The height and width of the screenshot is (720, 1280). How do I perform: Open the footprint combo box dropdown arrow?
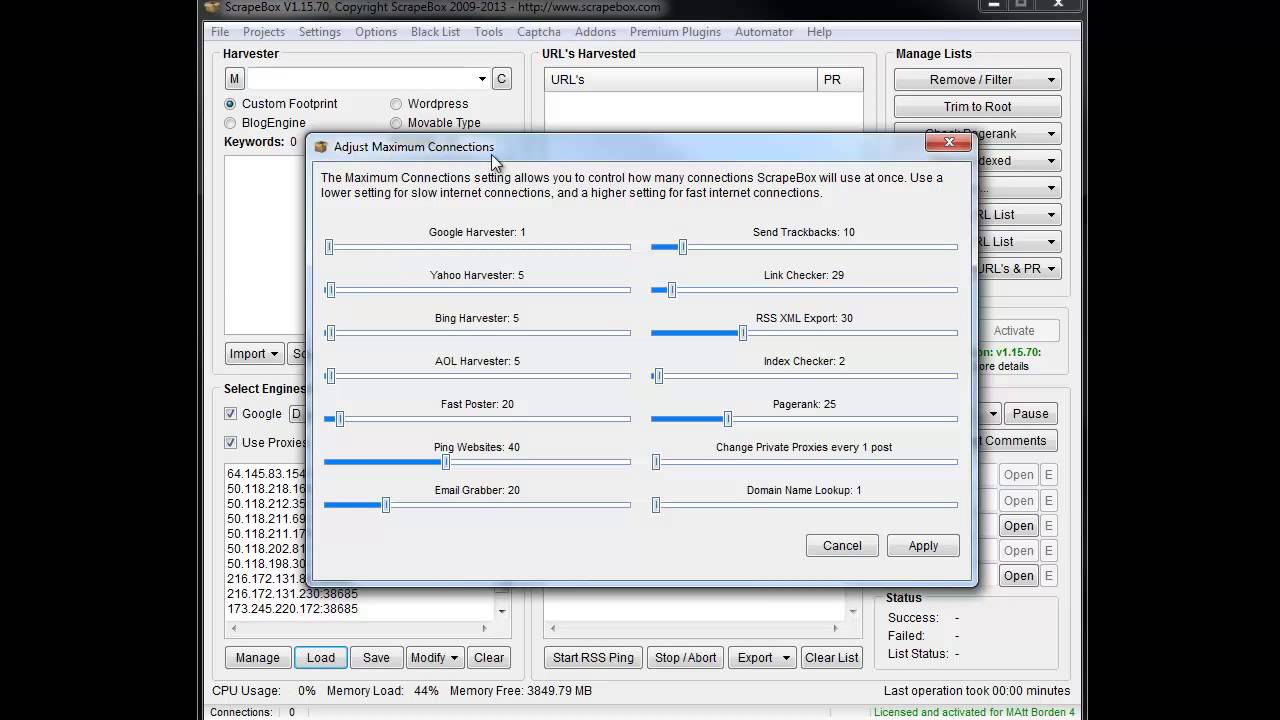click(x=482, y=79)
